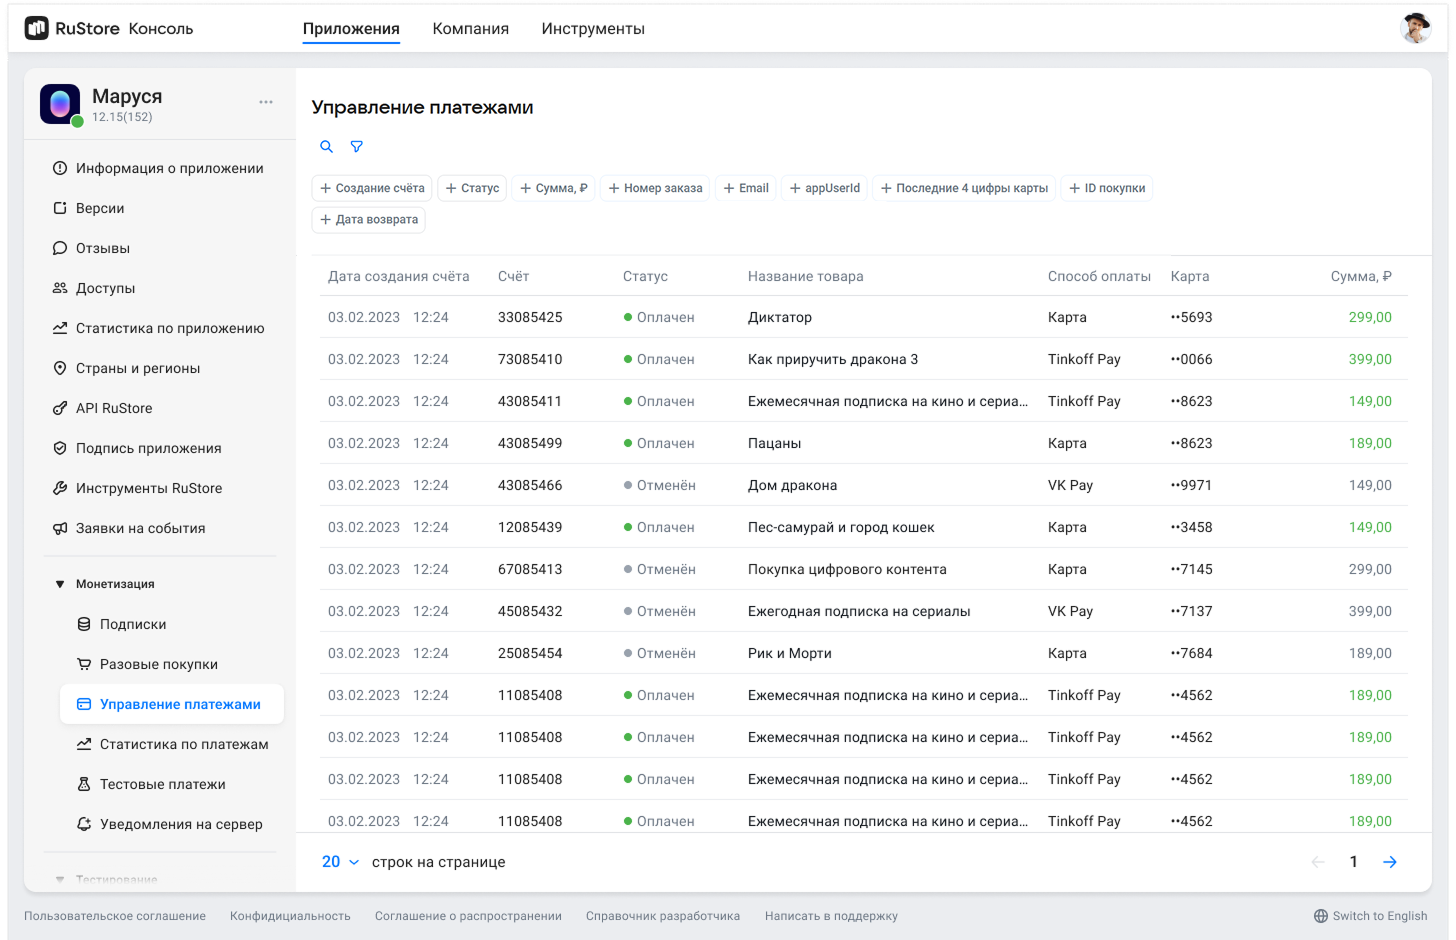Open the filter funnel icon
Viewport: 1456px width, 940px height.
[x=357, y=147]
